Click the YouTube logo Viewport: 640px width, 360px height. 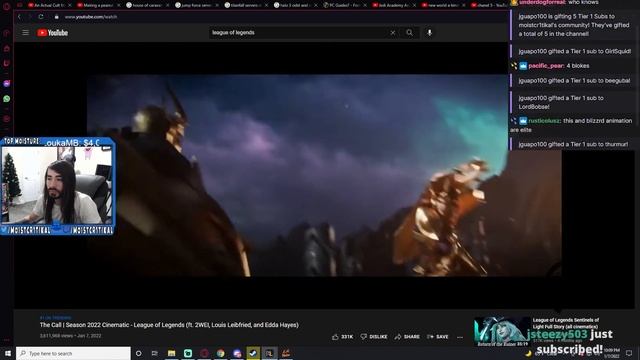coord(53,33)
